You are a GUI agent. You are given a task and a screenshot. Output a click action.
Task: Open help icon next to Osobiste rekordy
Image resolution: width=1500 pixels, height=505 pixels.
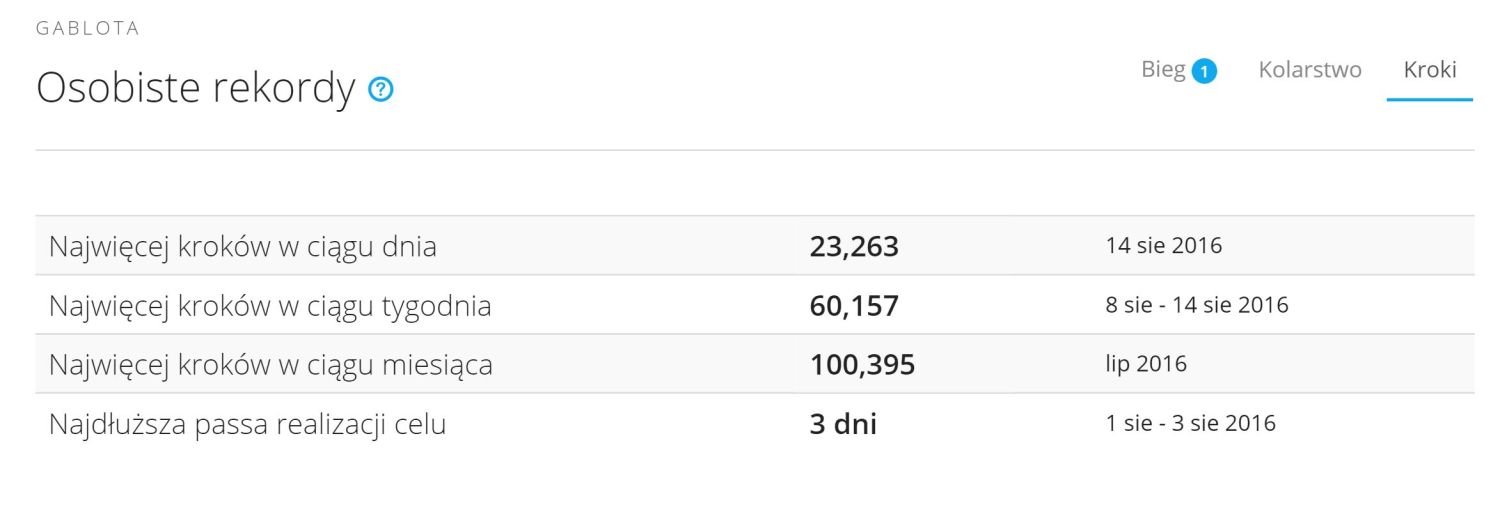click(x=381, y=90)
